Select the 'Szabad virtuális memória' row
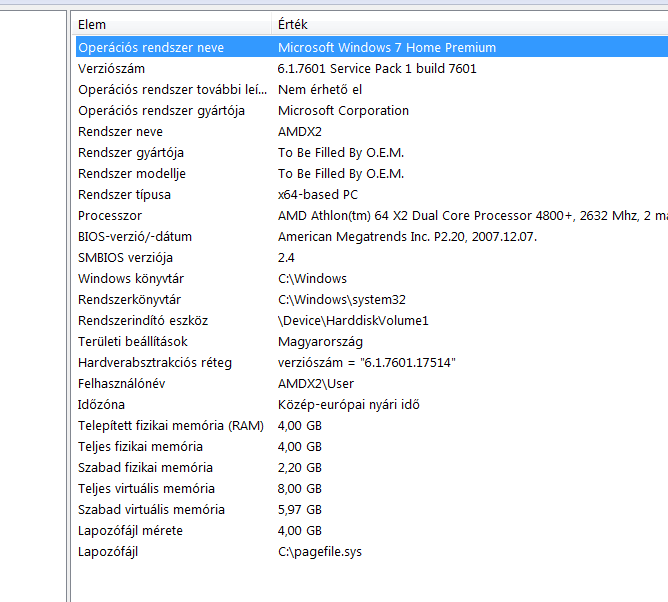The height and width of the screenshot is (602, 668). pyautogui.click(x=372, y=510)
